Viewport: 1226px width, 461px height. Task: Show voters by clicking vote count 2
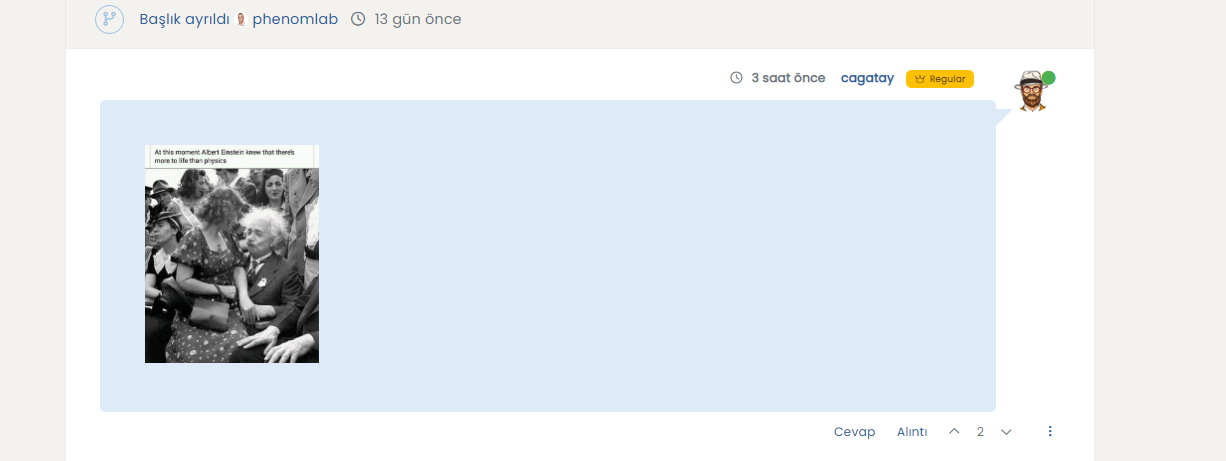(x=980, y=431)
